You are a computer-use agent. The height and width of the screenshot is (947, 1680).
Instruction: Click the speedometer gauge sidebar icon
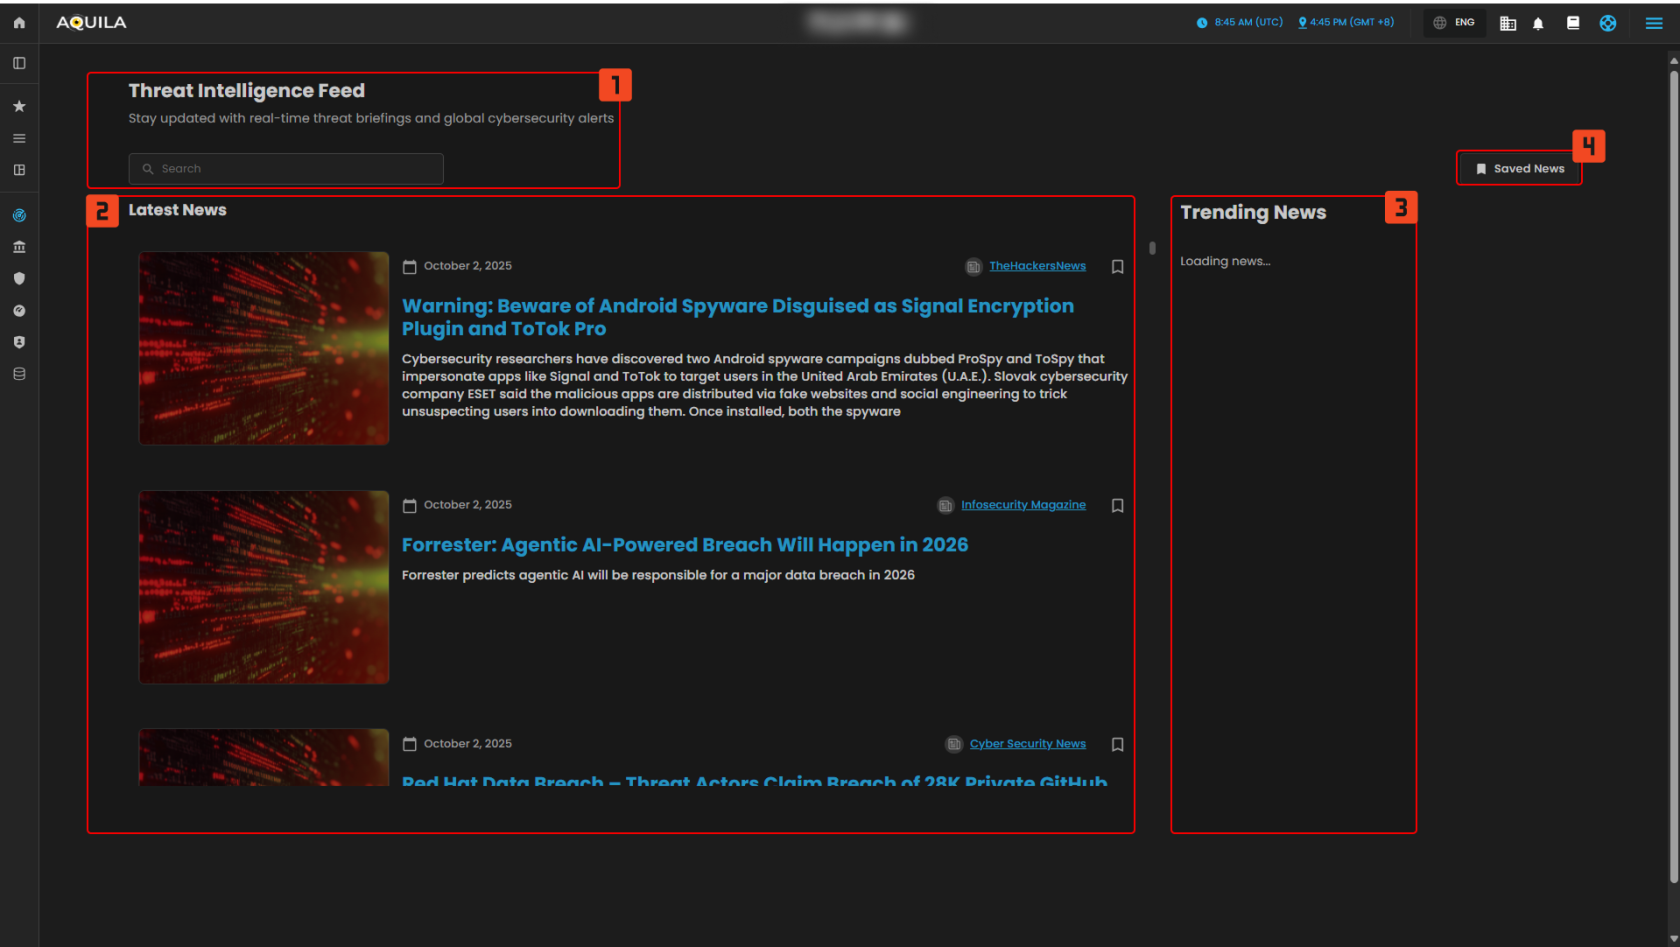tap(19, 311)
